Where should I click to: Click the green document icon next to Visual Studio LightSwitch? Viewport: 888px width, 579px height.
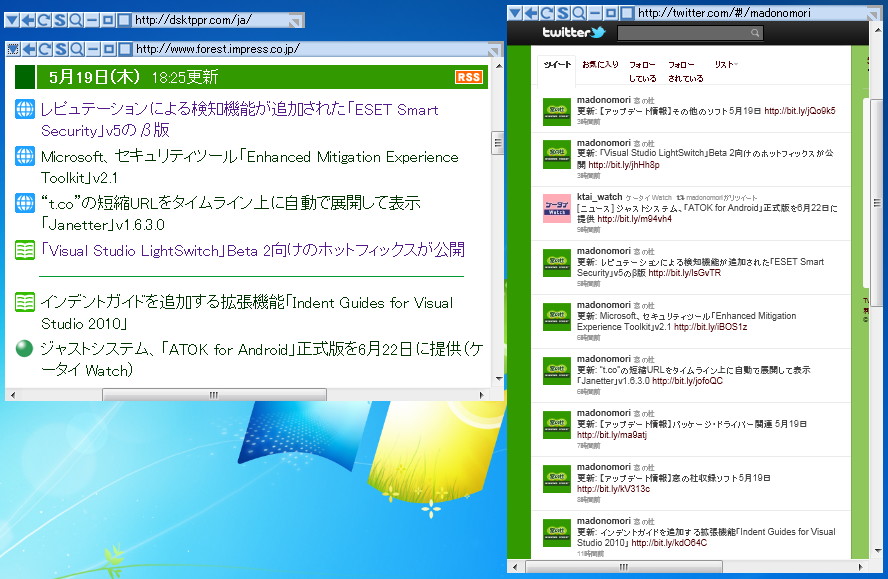pyautogui.click(x=24, y=250)
